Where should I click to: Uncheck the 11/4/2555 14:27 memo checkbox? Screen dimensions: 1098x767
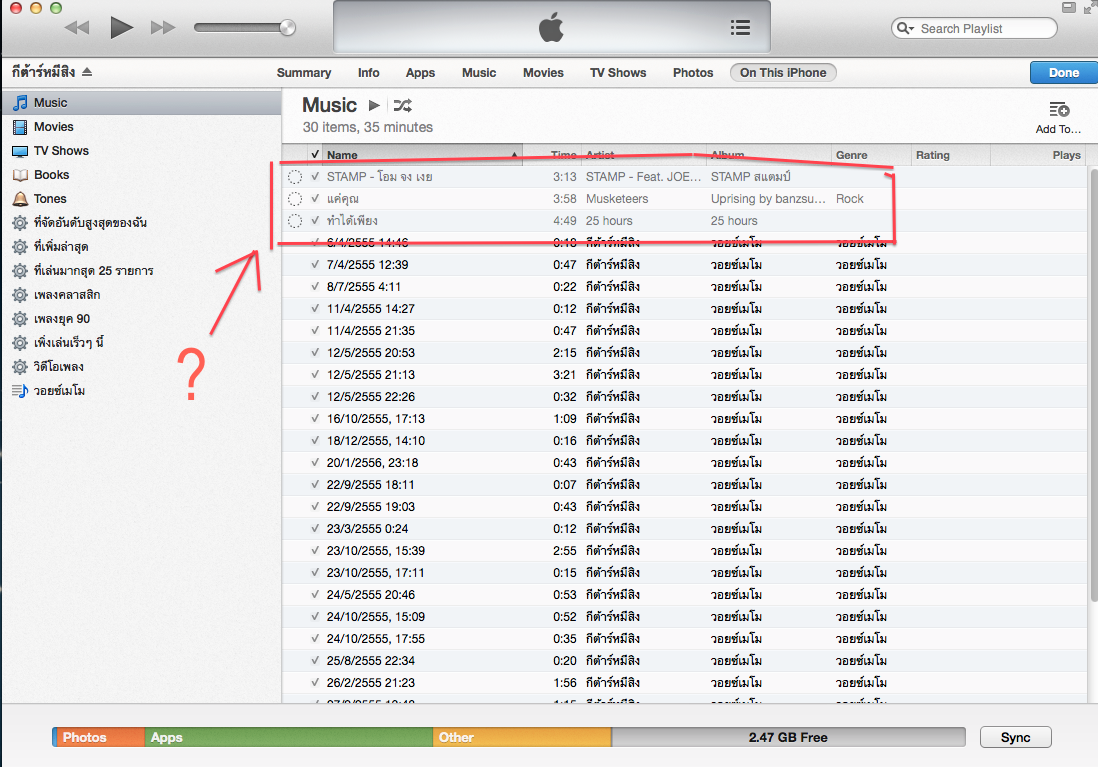coord(315,308)
